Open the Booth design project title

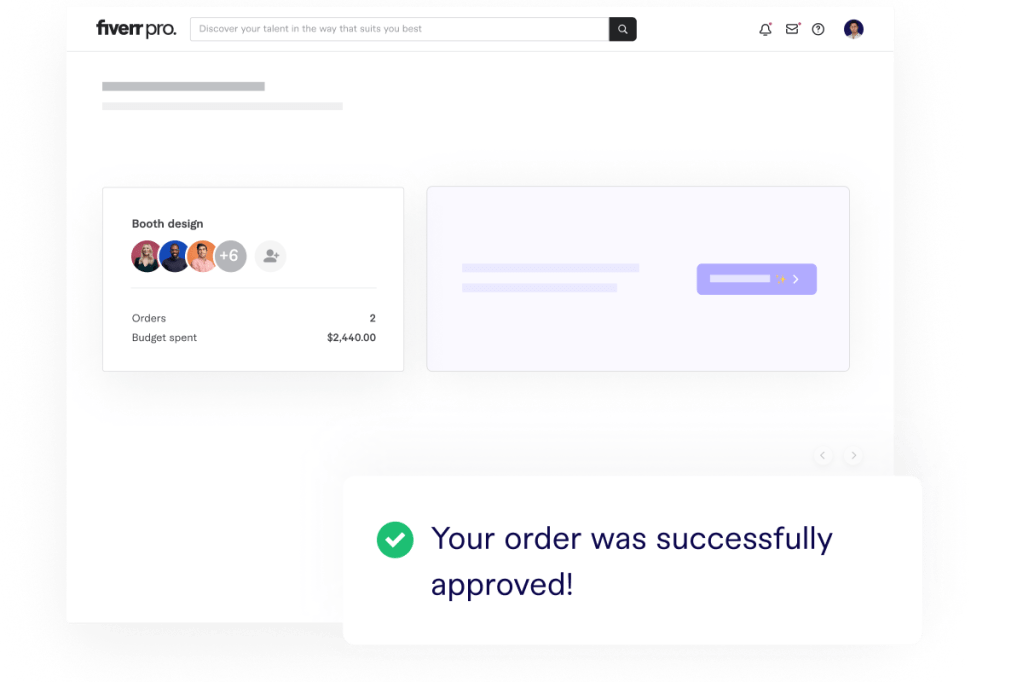pos(167,223)
